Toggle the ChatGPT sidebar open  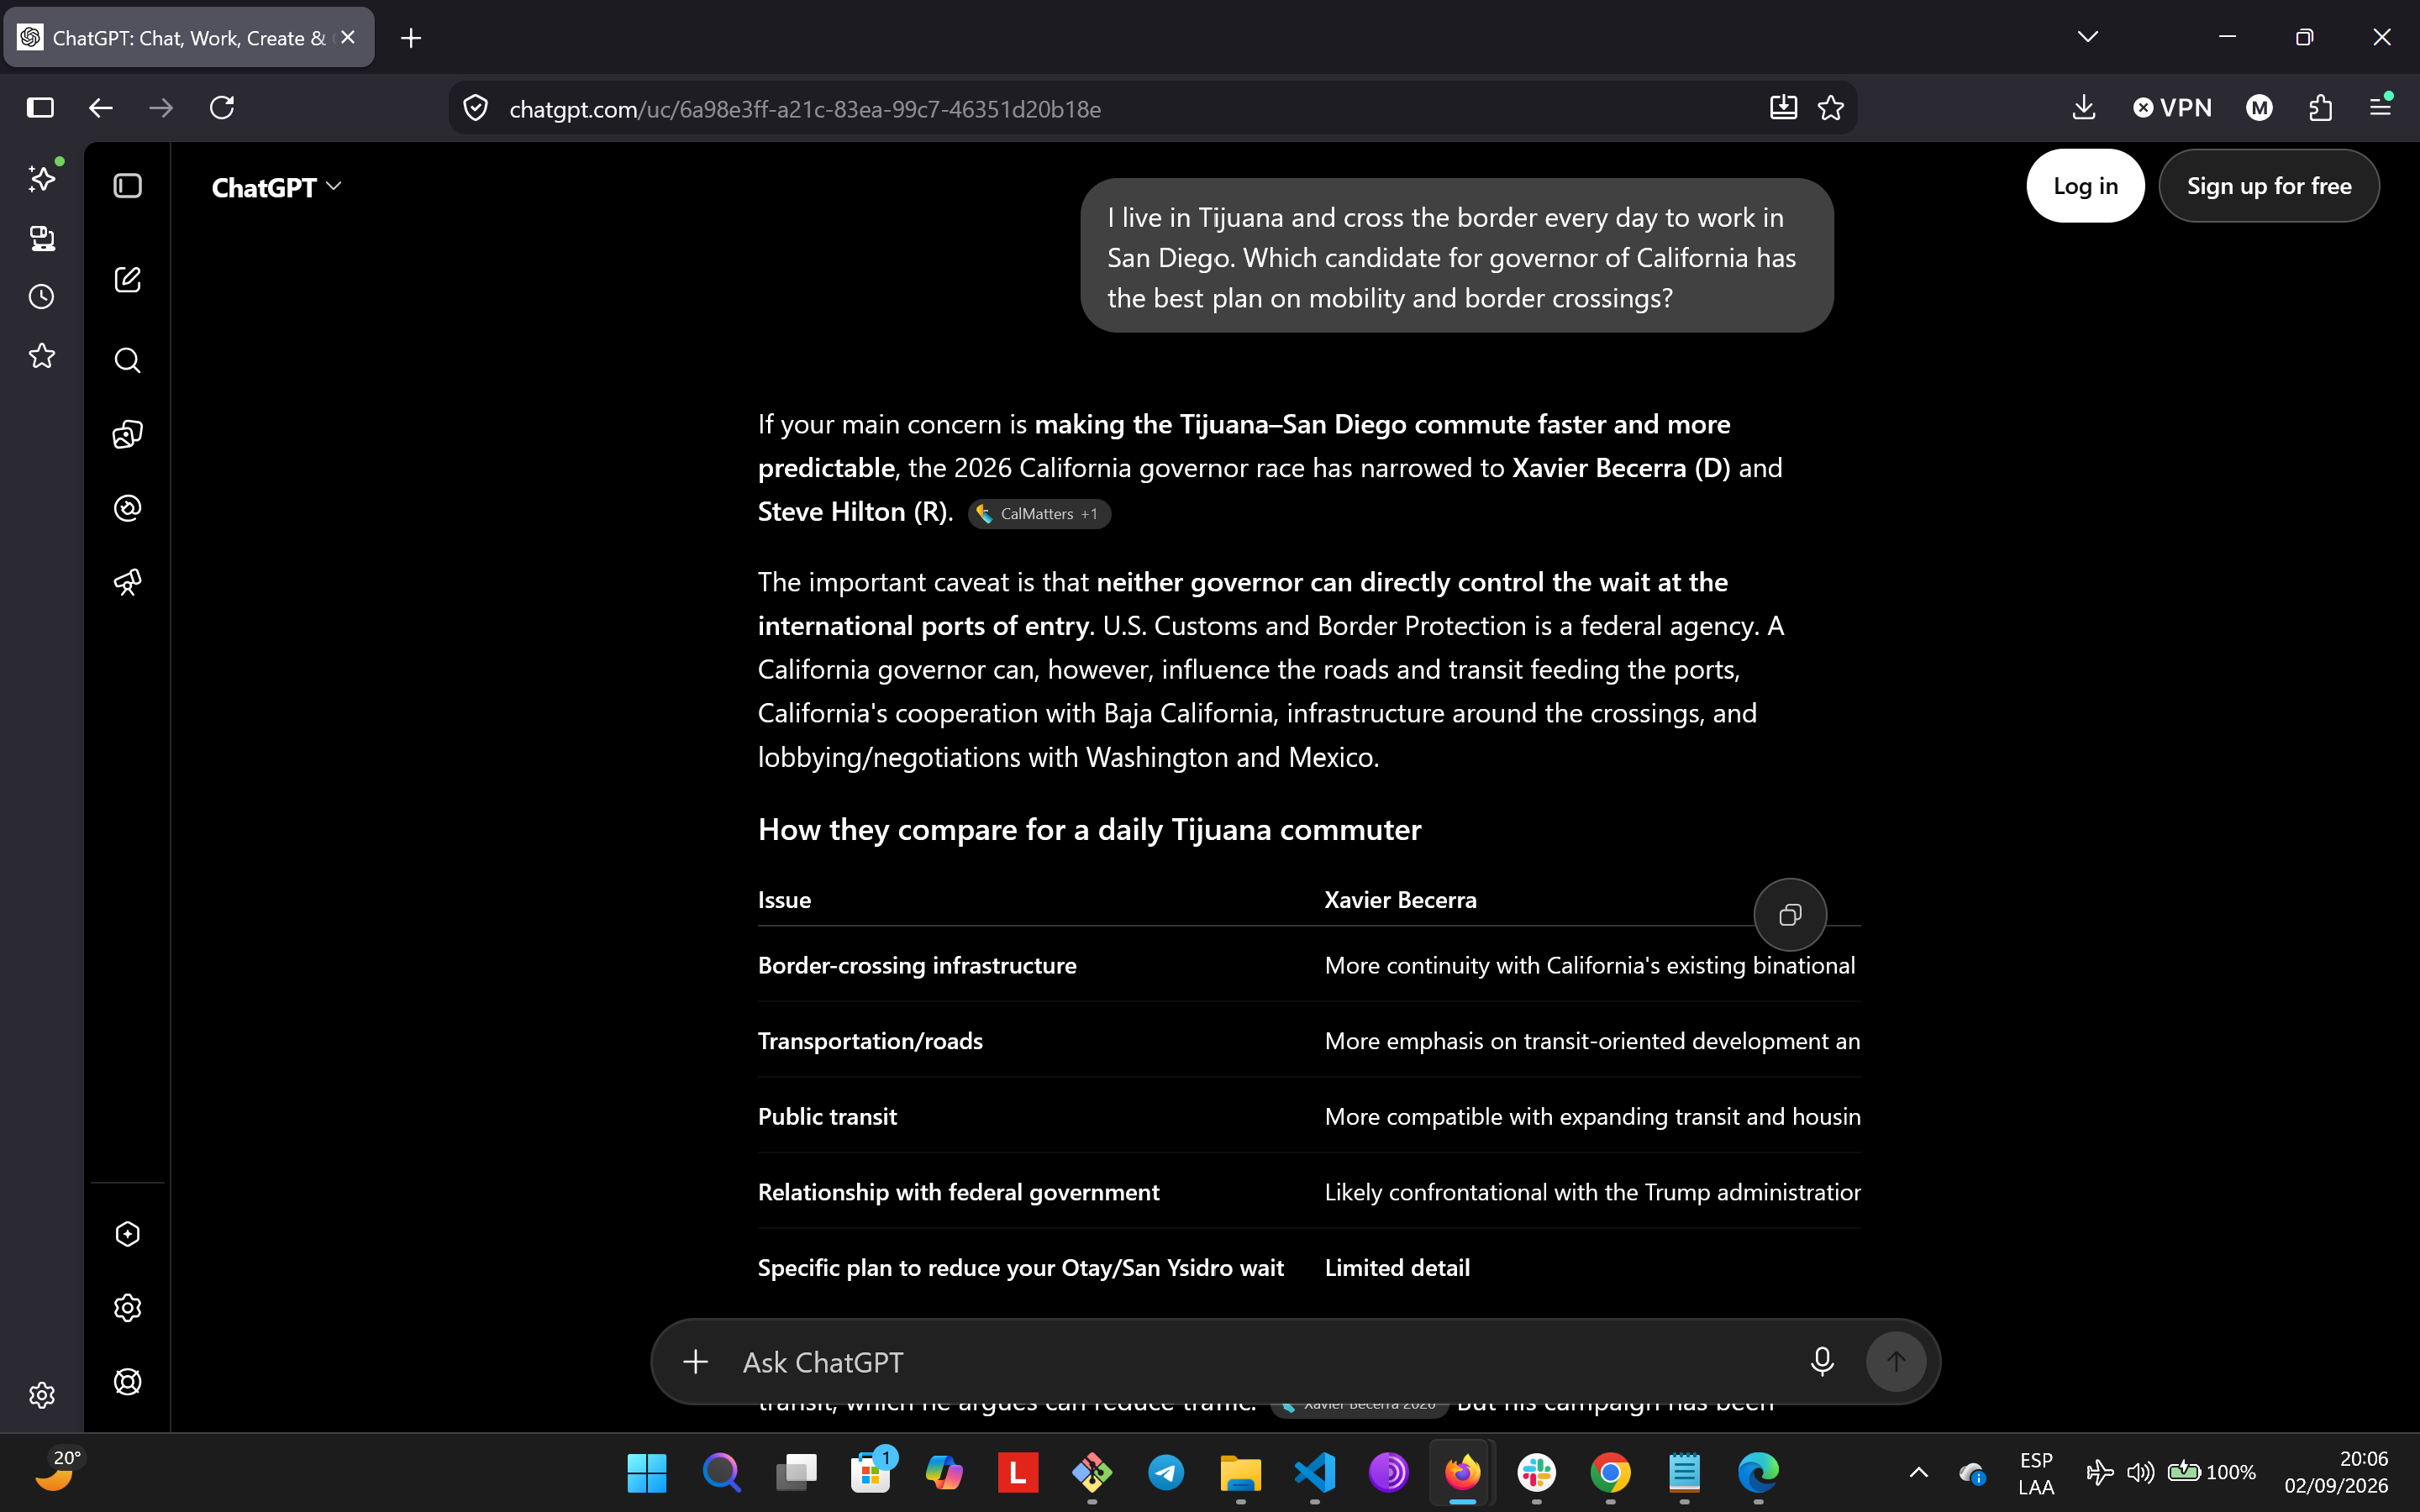point(128,186)
